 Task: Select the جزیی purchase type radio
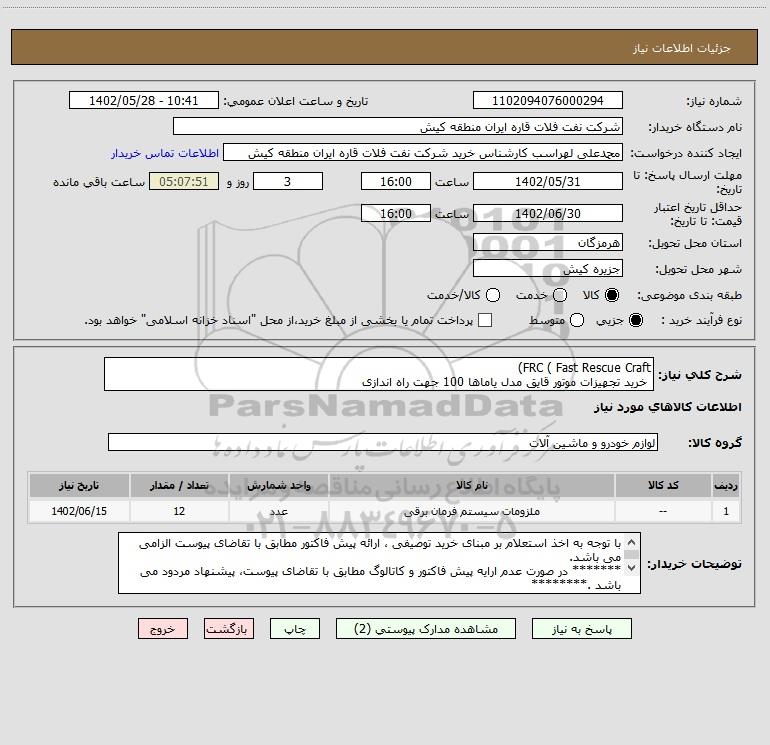[x=636, y=320]
